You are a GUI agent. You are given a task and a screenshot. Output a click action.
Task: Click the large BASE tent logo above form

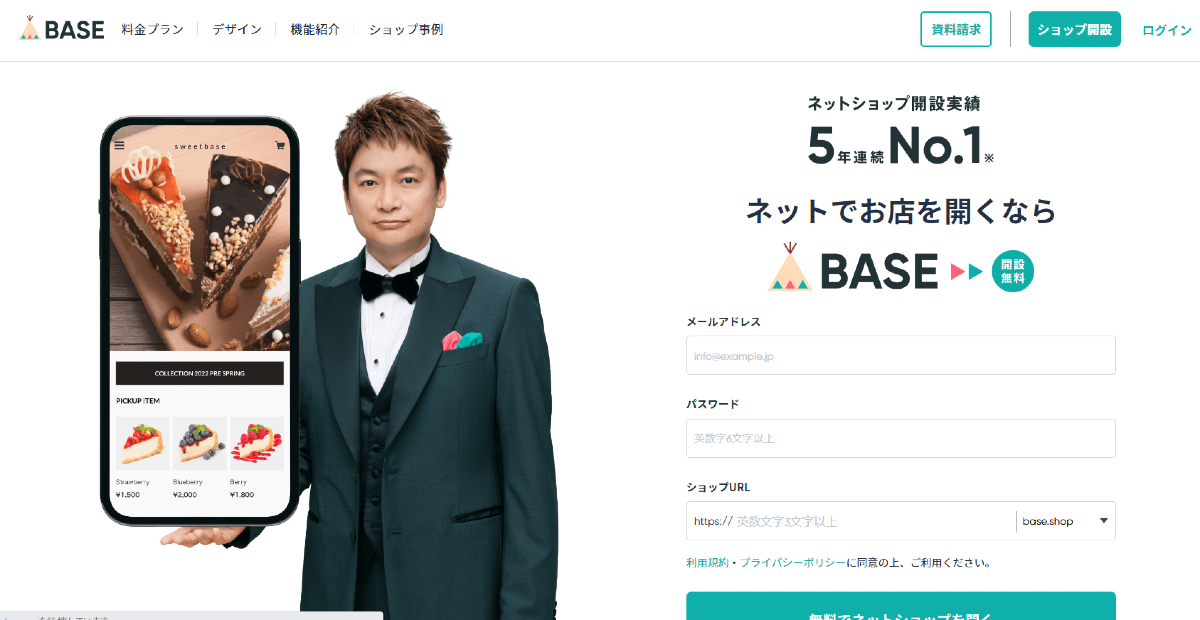tap(853, 268)
